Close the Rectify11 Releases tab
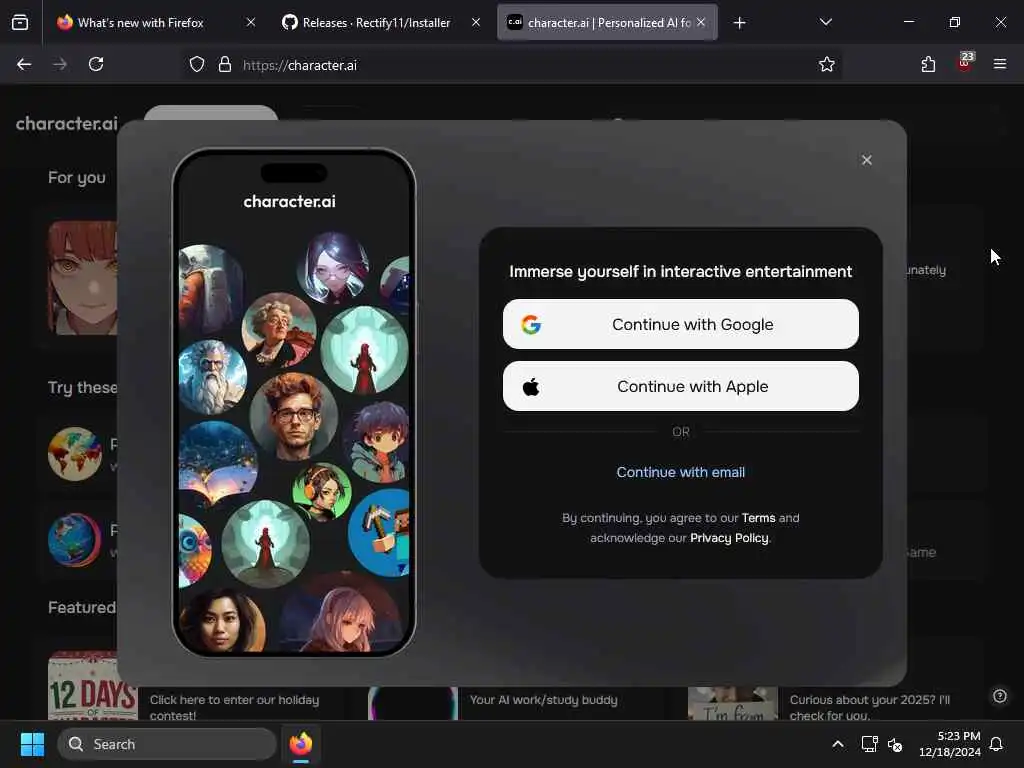1024x768 pixels. (476, 23)
